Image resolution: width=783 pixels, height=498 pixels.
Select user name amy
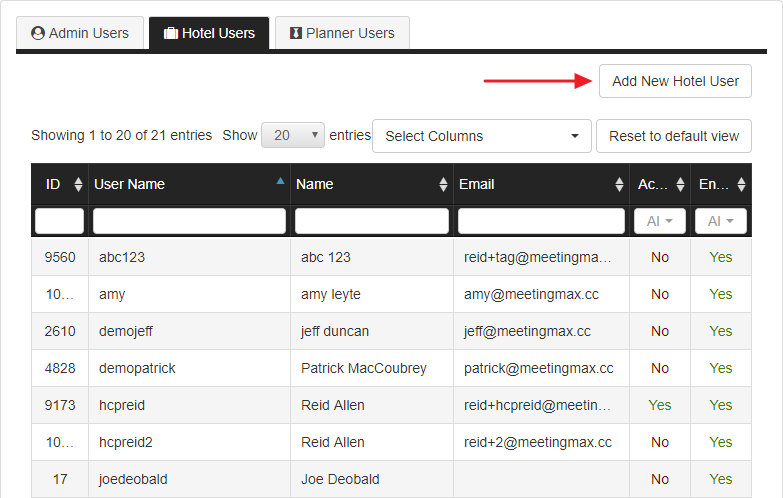(x=112, y=295)
